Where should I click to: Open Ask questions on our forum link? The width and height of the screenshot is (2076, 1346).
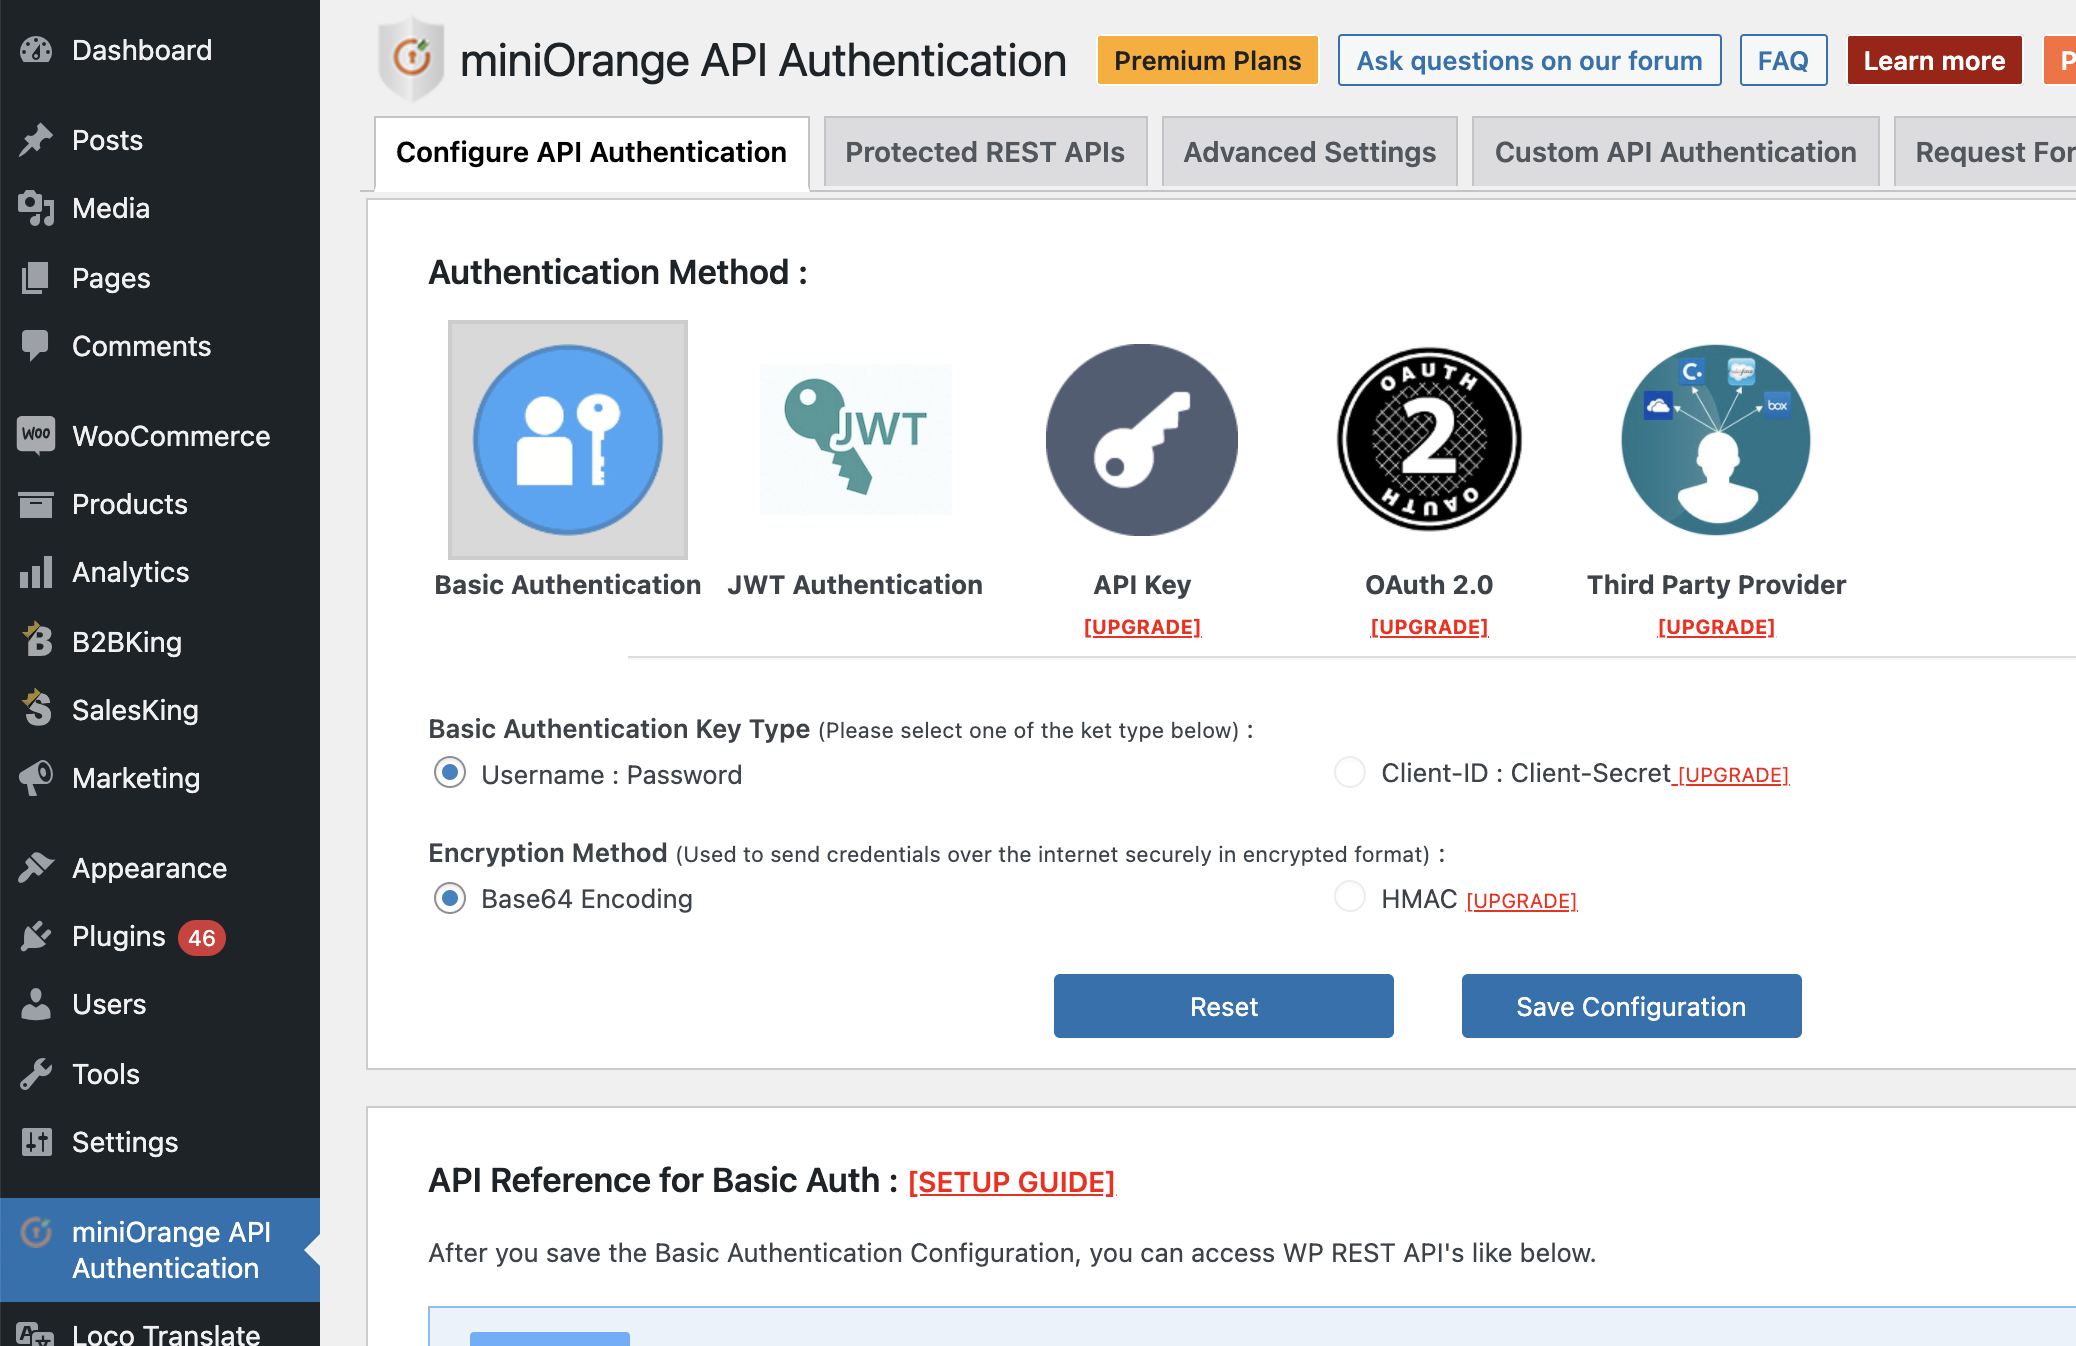tap(1530, 61)
